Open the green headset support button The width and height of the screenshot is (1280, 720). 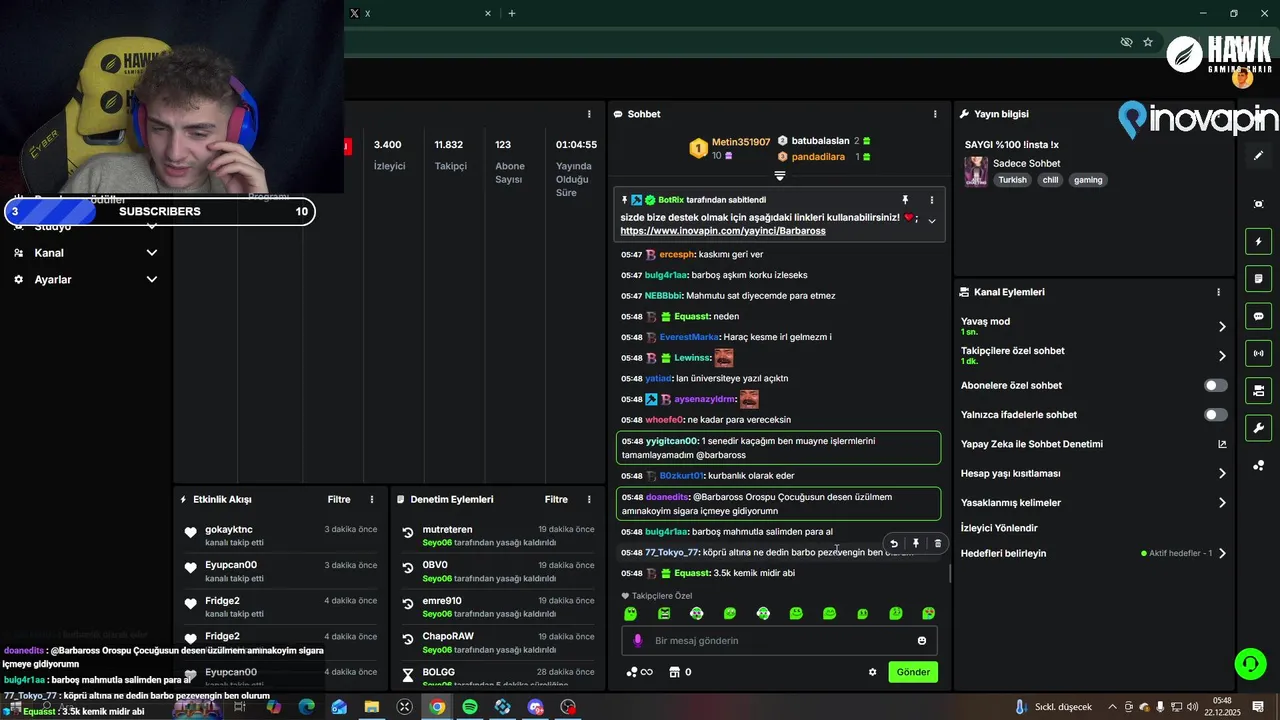point(1250,663)
